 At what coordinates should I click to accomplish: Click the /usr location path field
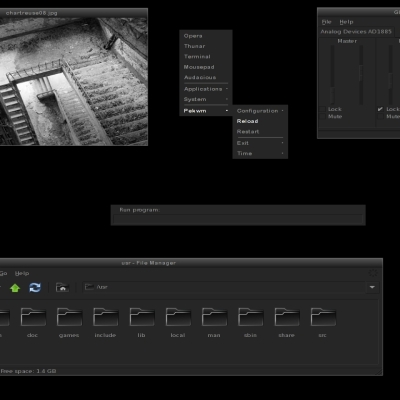click(x=224, y=287)
